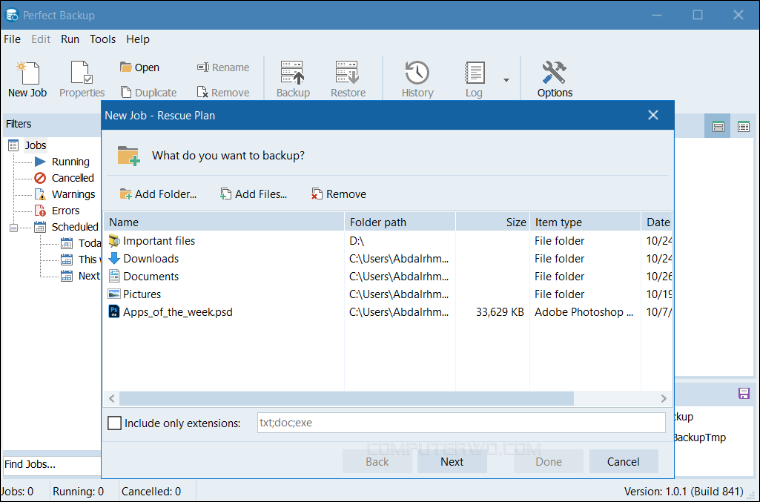Click the Next button
The height and width of the screenshot is (502, 760).
[452, 462]
